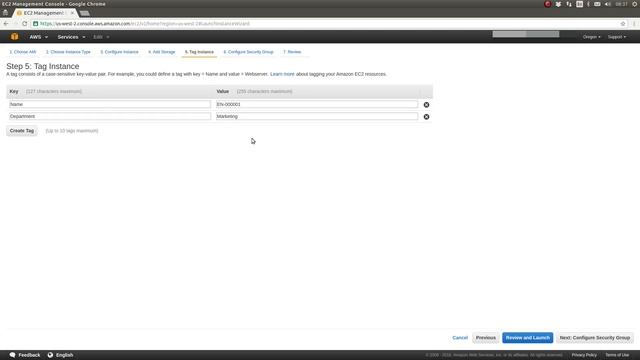Edit the Name tag value field
This screenshot has height=360, width=640.
(317, 104)
